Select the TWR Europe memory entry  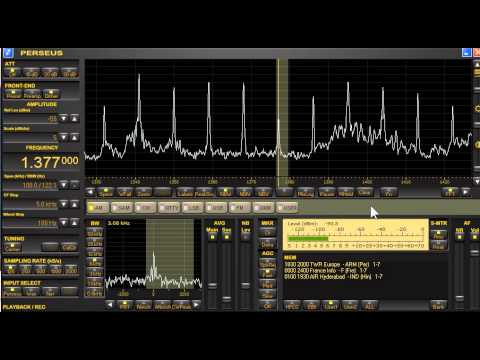332,264
